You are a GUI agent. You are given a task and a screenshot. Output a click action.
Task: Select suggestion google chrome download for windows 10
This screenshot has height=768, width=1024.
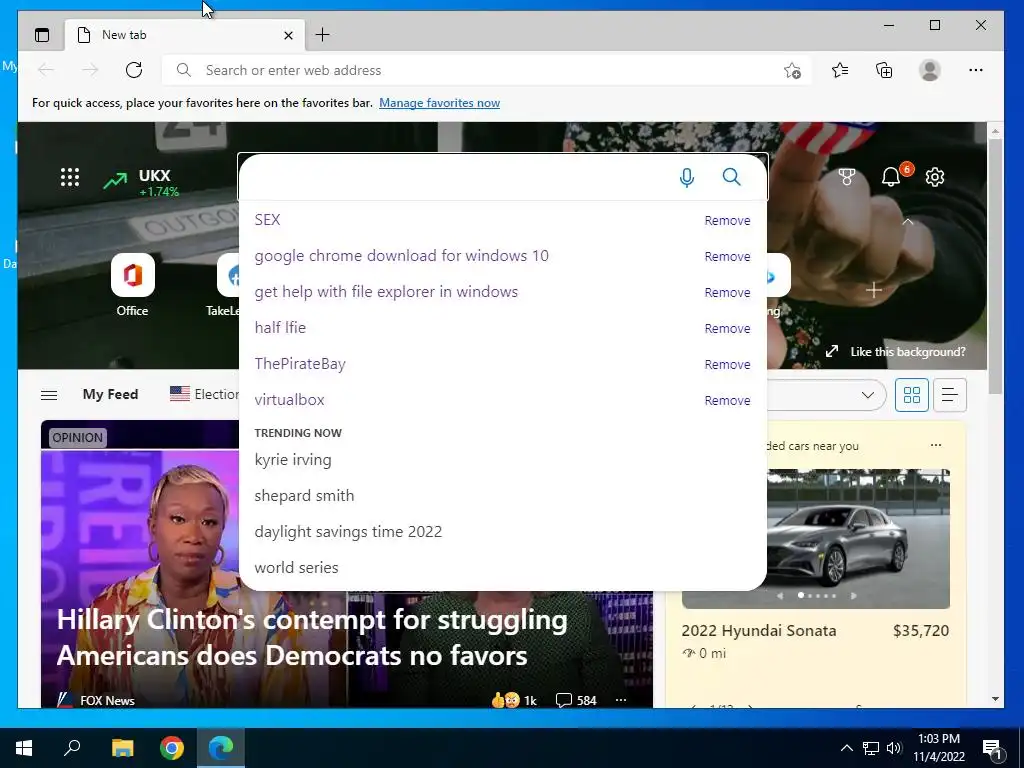tap(402, 255)
